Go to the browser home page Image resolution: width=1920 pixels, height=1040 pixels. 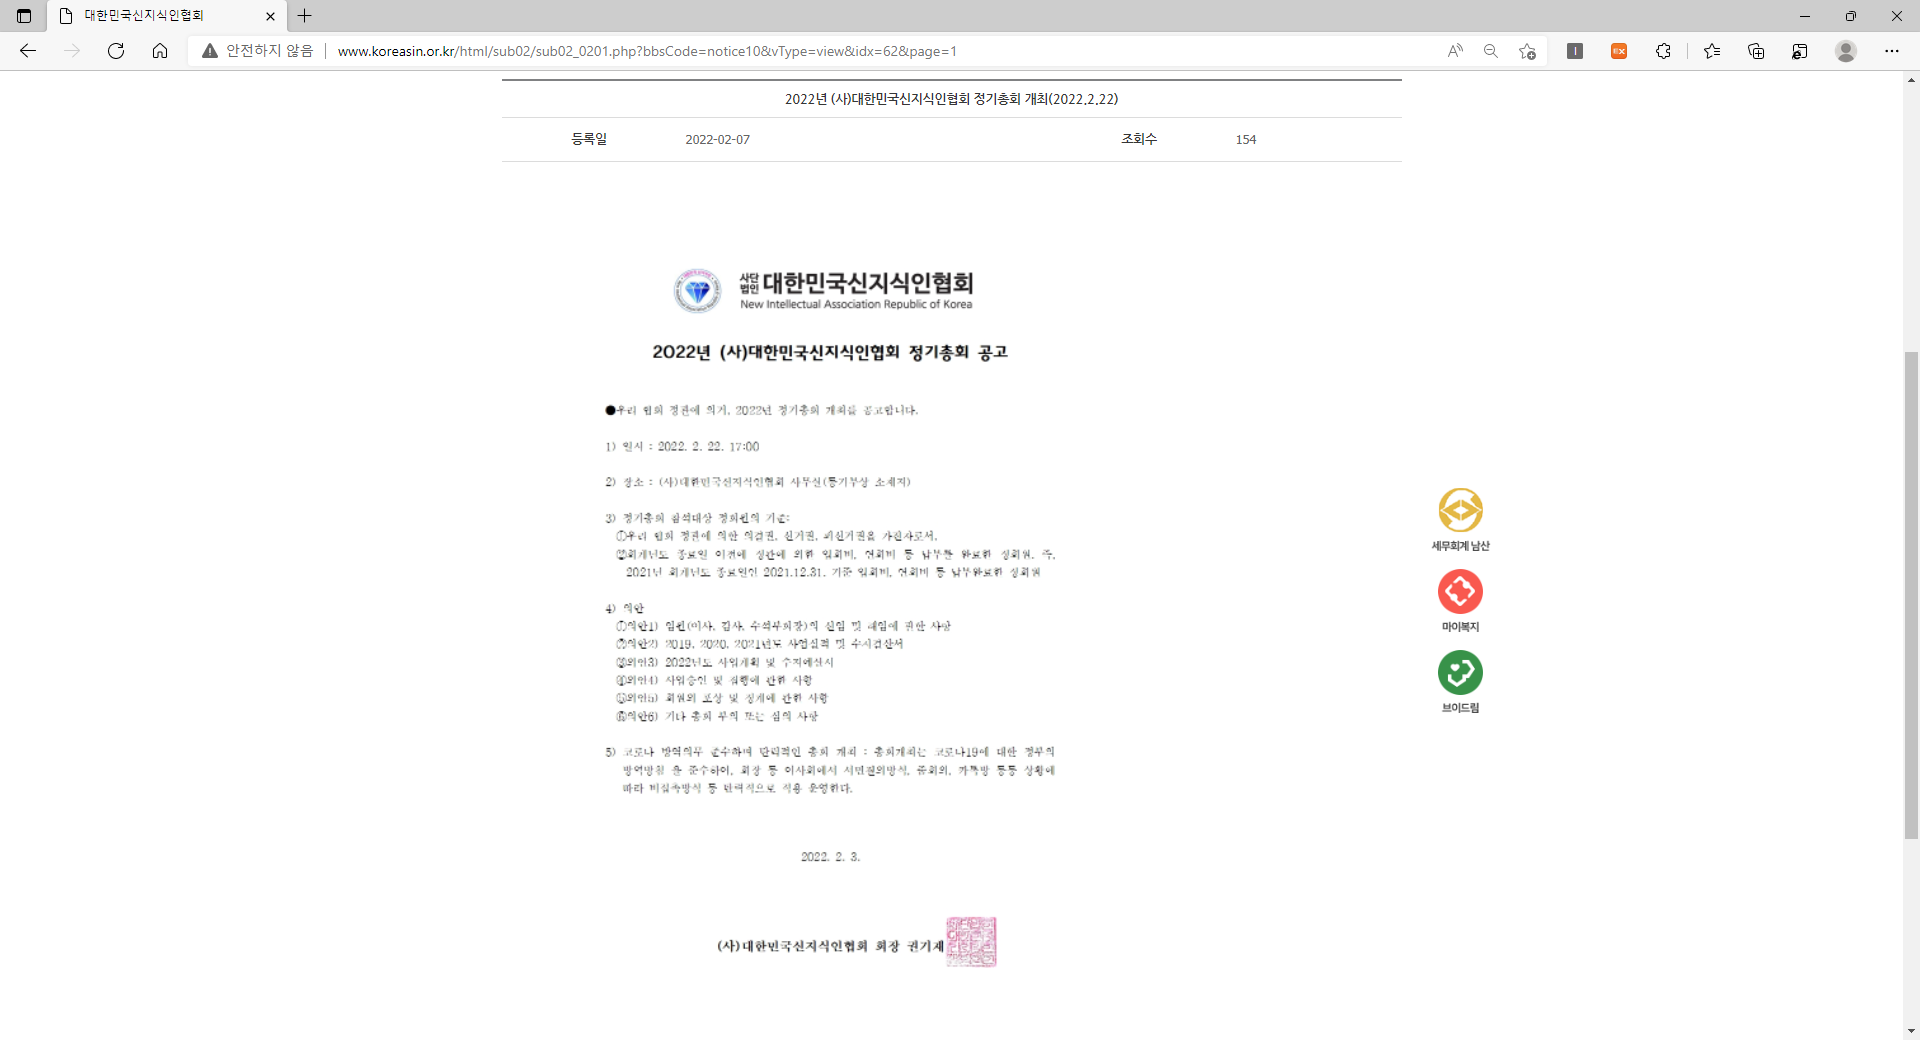(x=160, y=51)
